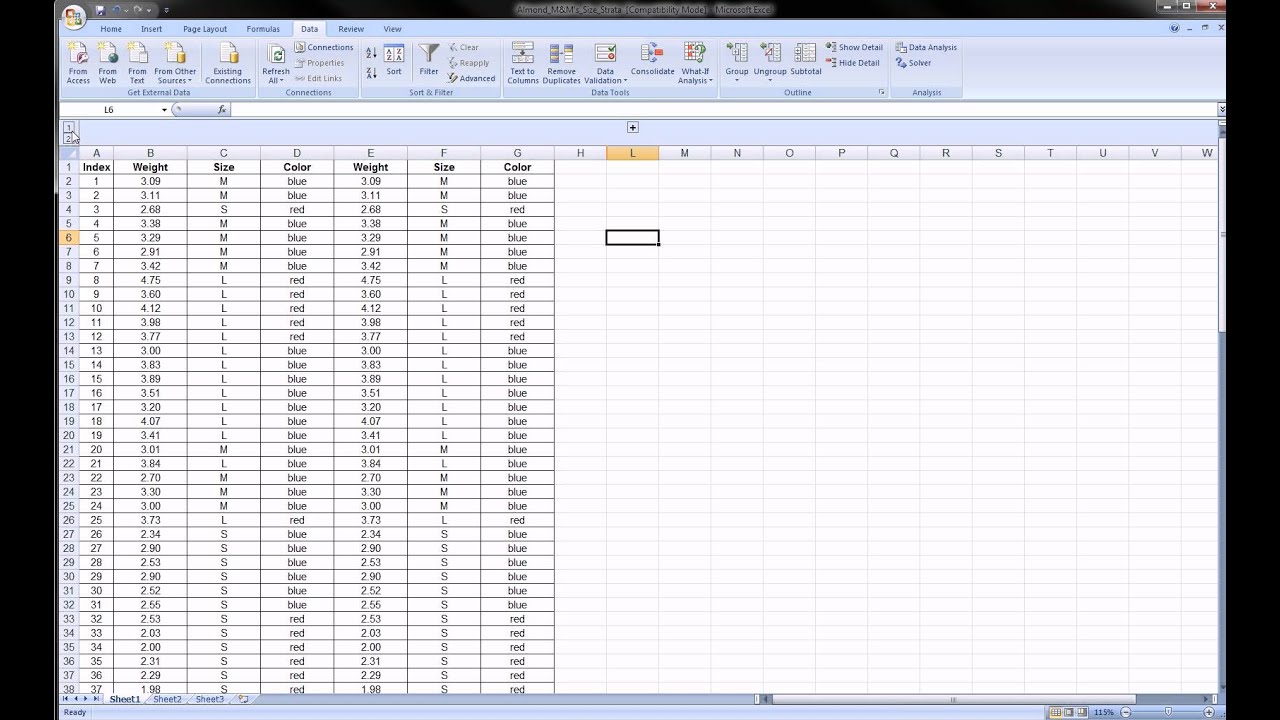Open Existing Connections
Screen dimensions: 1280x720
pyautogui.click(x=228, y=63)
